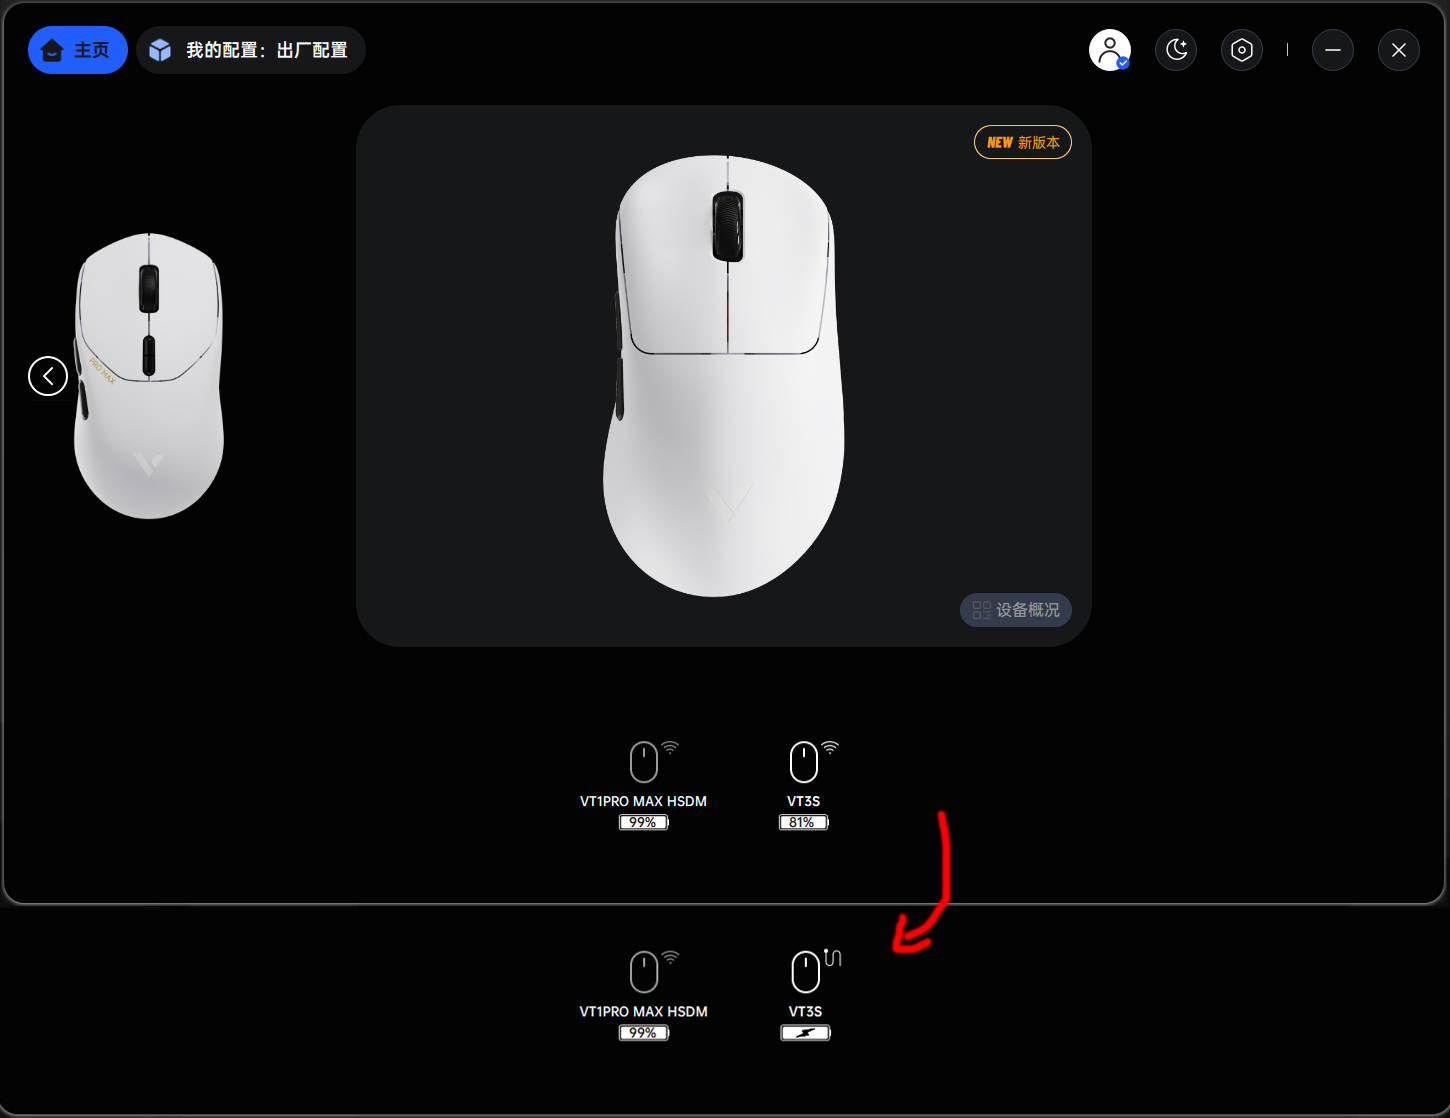Go to previous device with left chevron

coord(48,376)
